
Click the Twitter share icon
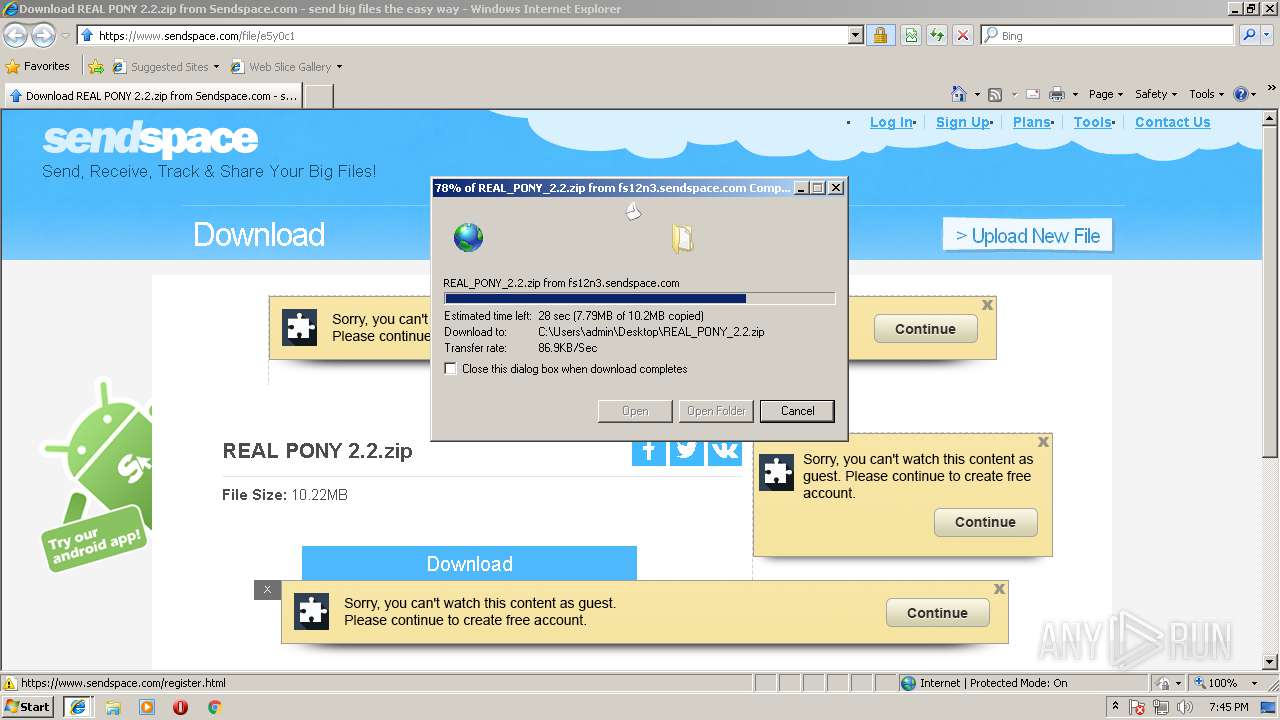[687, 451]
